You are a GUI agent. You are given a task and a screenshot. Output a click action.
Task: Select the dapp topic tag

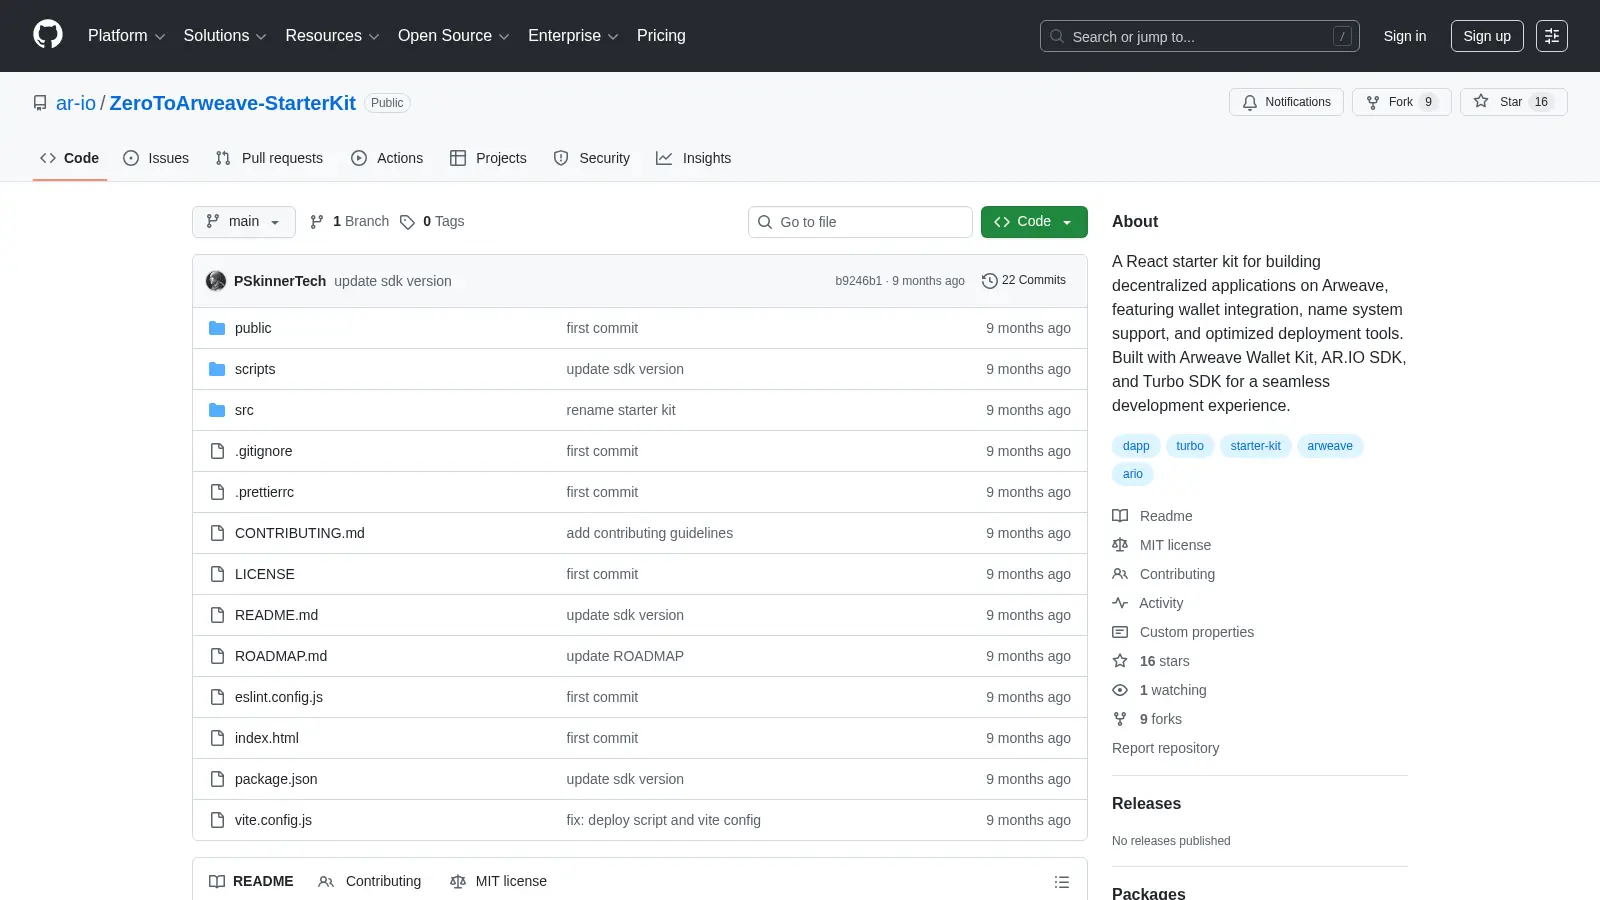tap(1136, 446)
